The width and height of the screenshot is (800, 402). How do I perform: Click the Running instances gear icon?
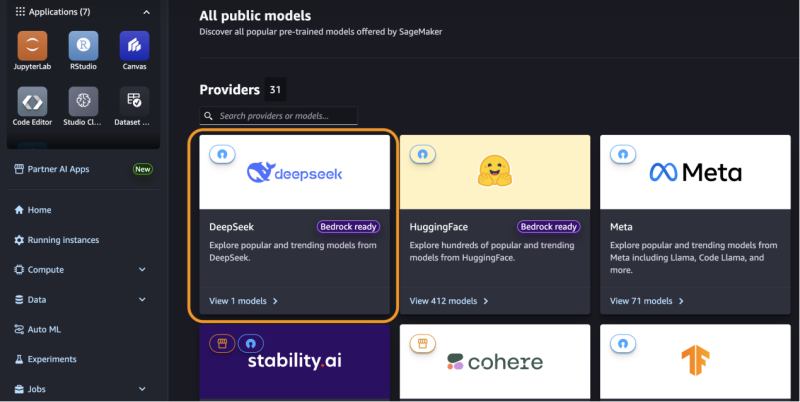(x=19, y=240)
